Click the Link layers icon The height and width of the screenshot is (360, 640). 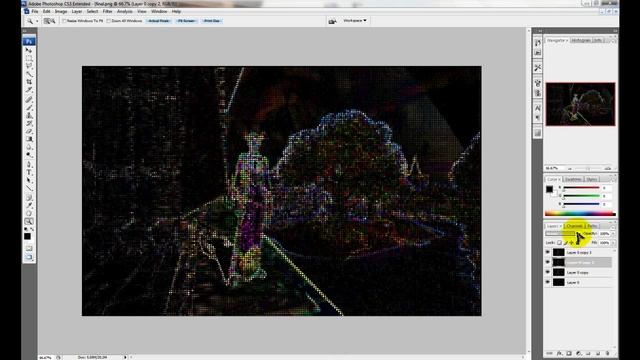549,353
